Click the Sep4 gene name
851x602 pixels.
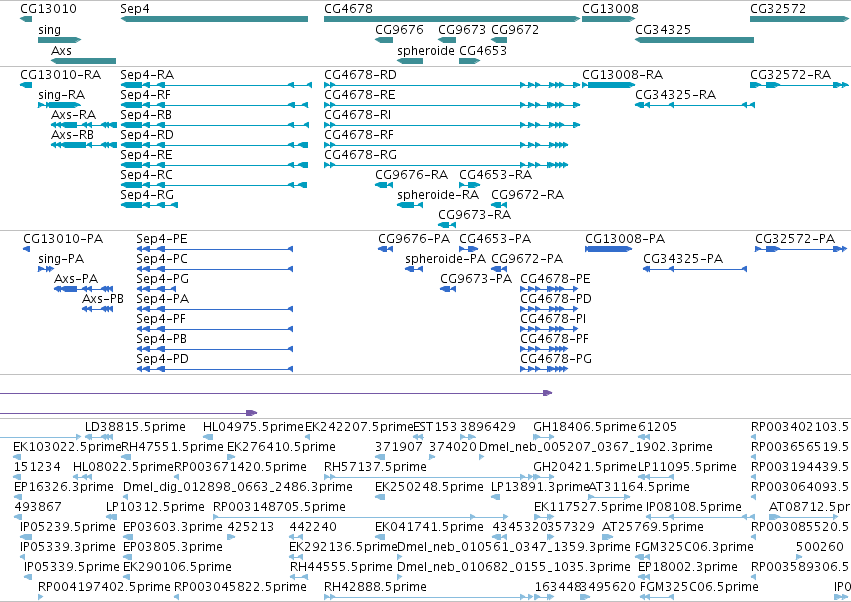coord(135,9)
